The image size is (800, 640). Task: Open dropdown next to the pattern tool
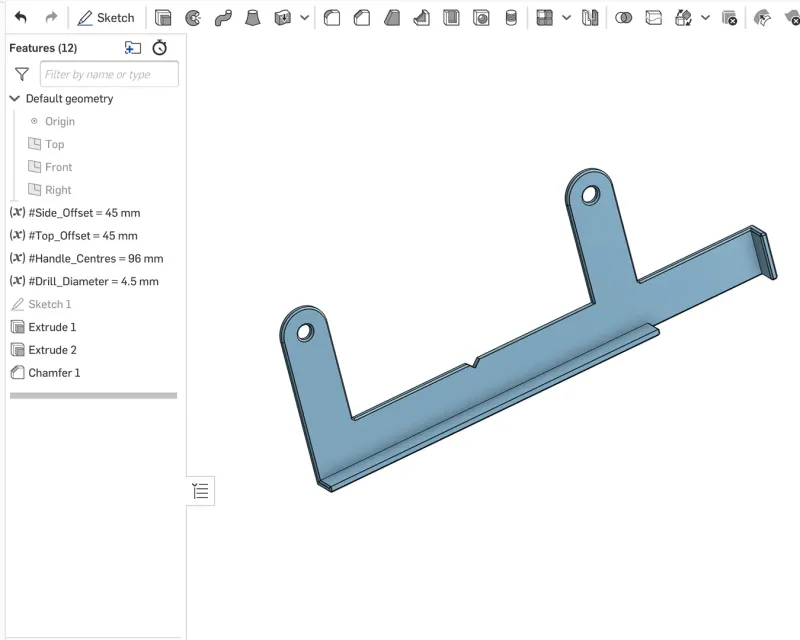point(567,18)
